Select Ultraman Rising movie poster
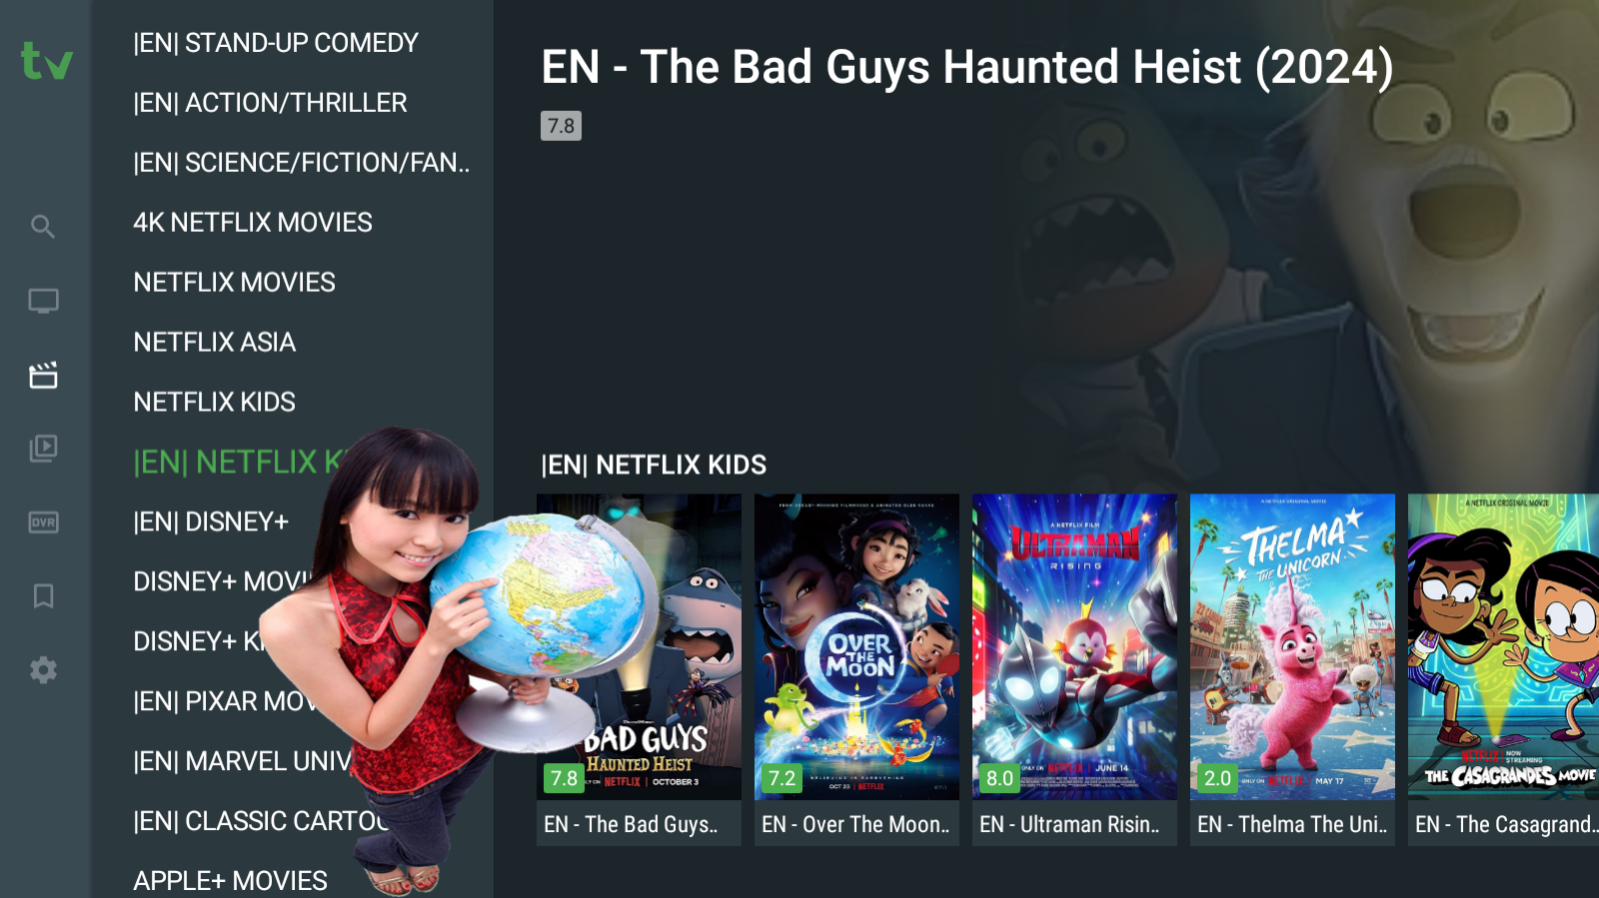The height and width of the screenshot is (898, 1599). coord(1075,670)
